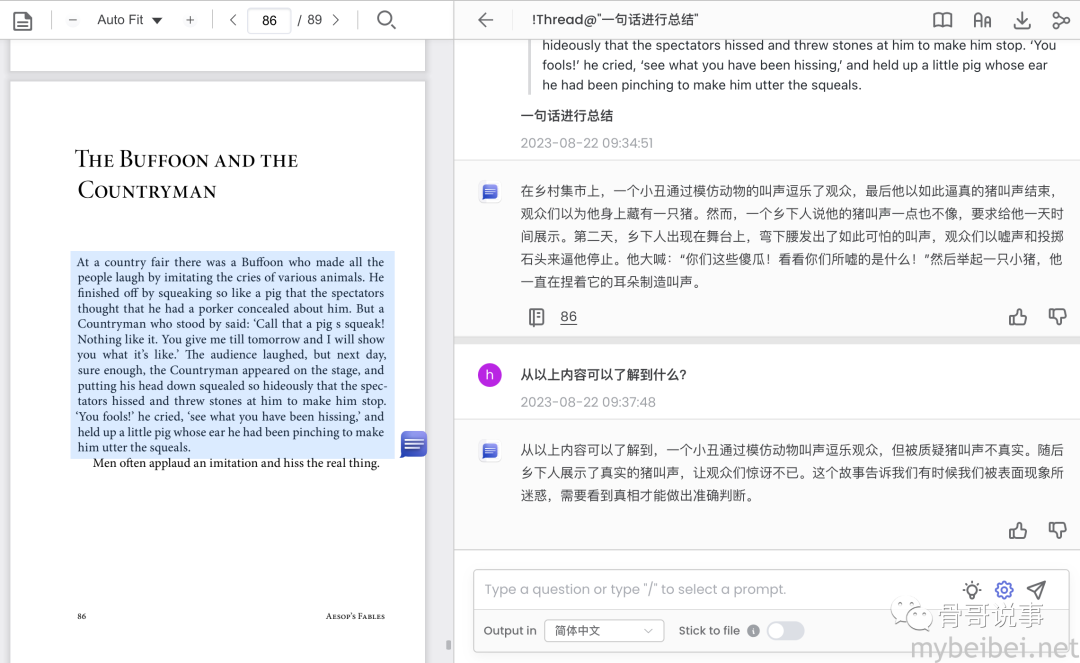Thumbs down the first summary answer

click(x=1057, y=317)
